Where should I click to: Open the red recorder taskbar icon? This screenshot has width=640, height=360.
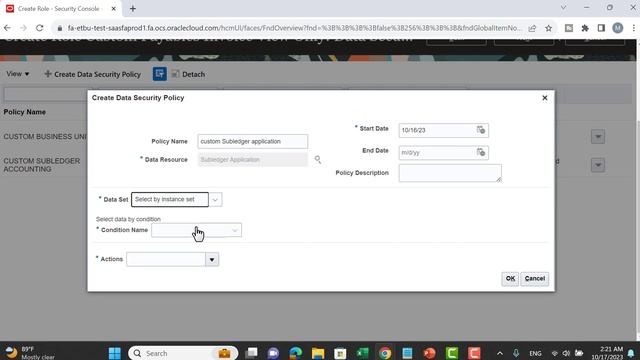tap(474, 353)
